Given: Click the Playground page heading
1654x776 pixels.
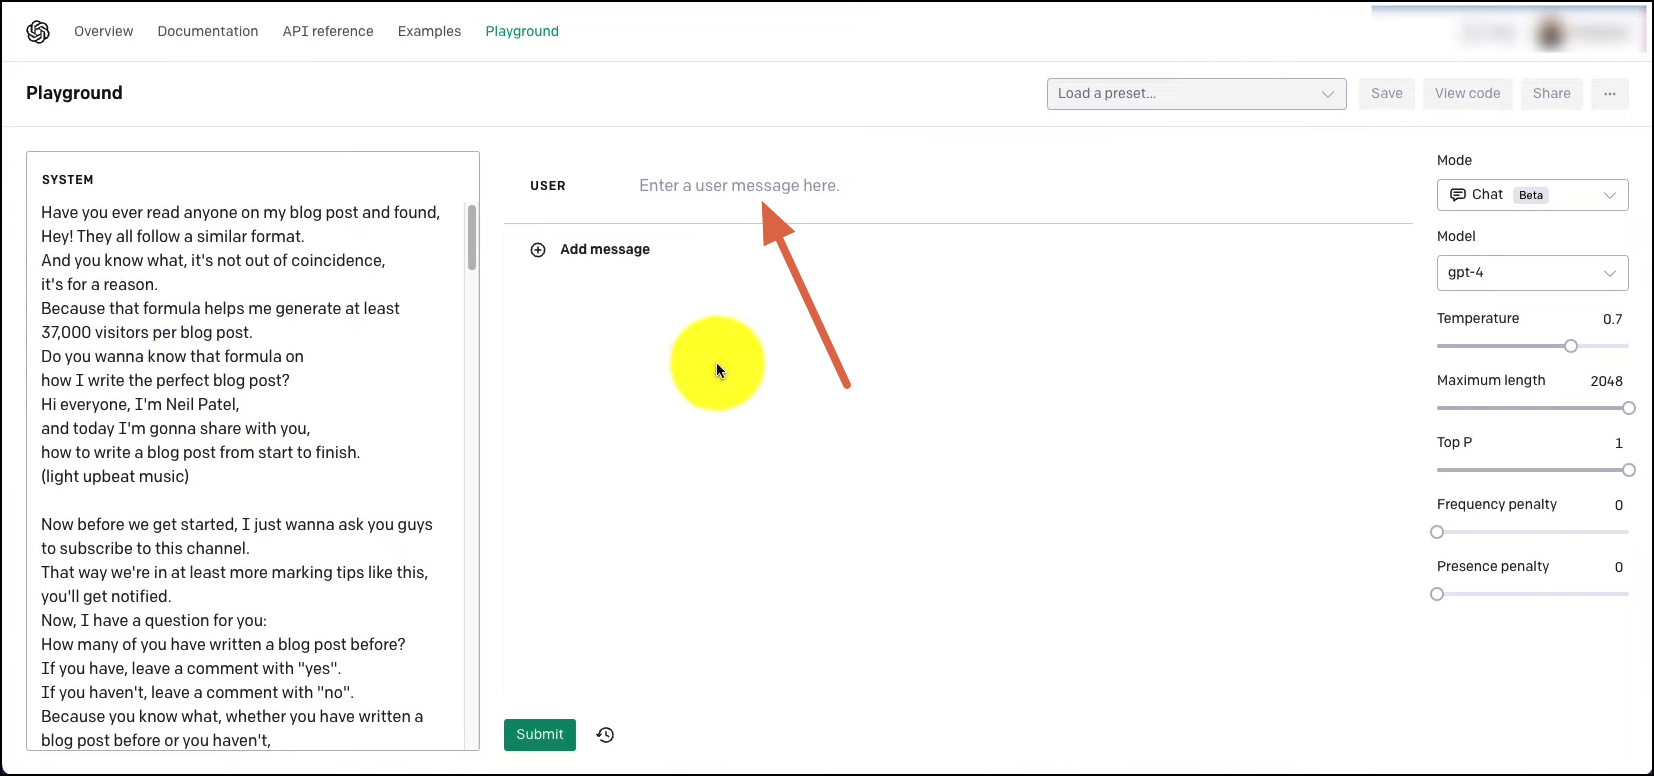Looking at the screenshot, I should pyautogui.click(x=74, y=93).
